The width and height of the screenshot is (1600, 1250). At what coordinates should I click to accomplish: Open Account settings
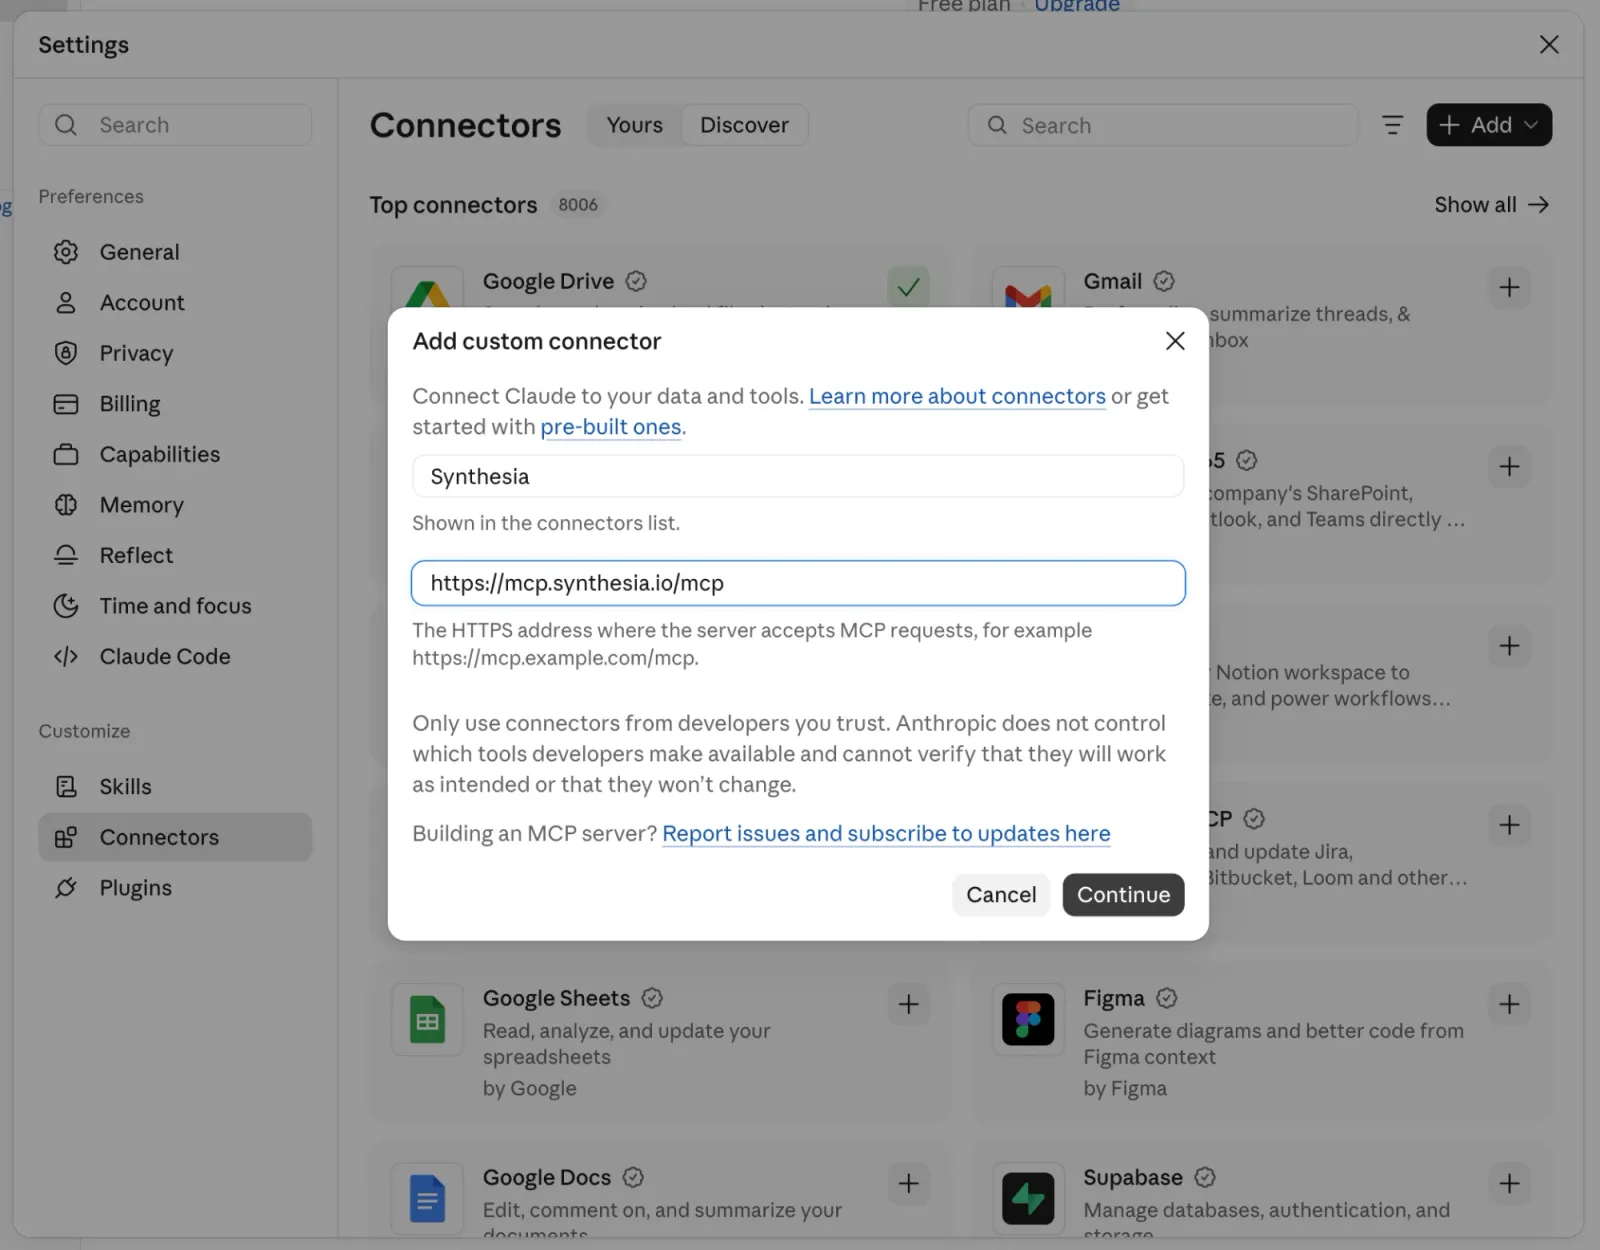pos(175,303)
